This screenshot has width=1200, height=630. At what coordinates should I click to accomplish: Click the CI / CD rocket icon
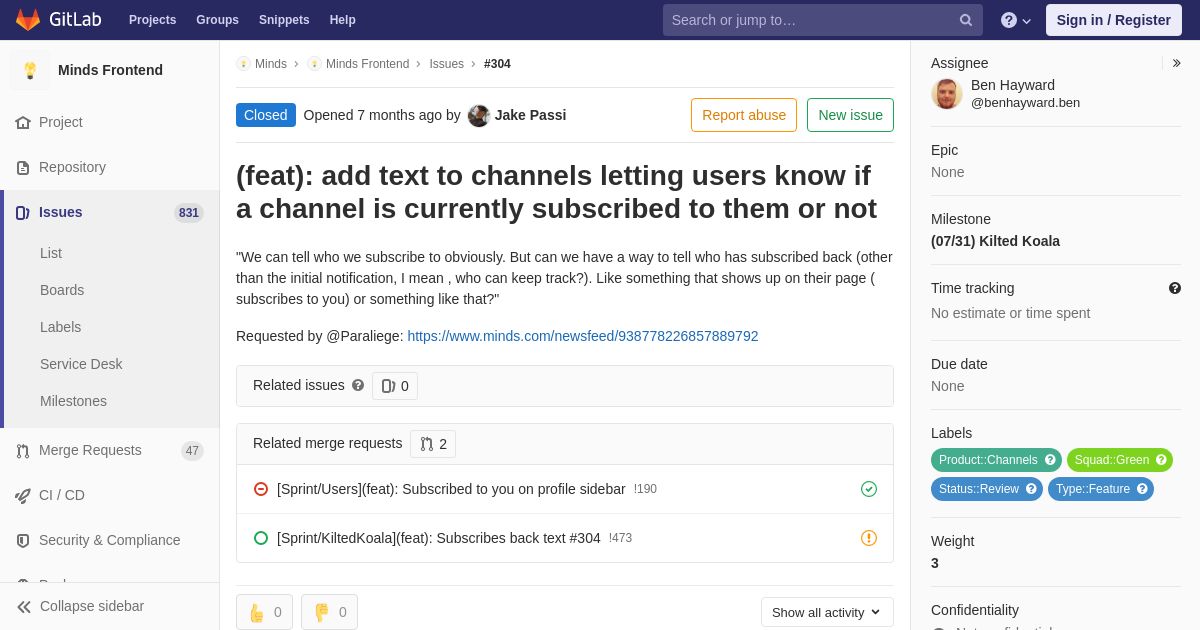coord(23,495)
